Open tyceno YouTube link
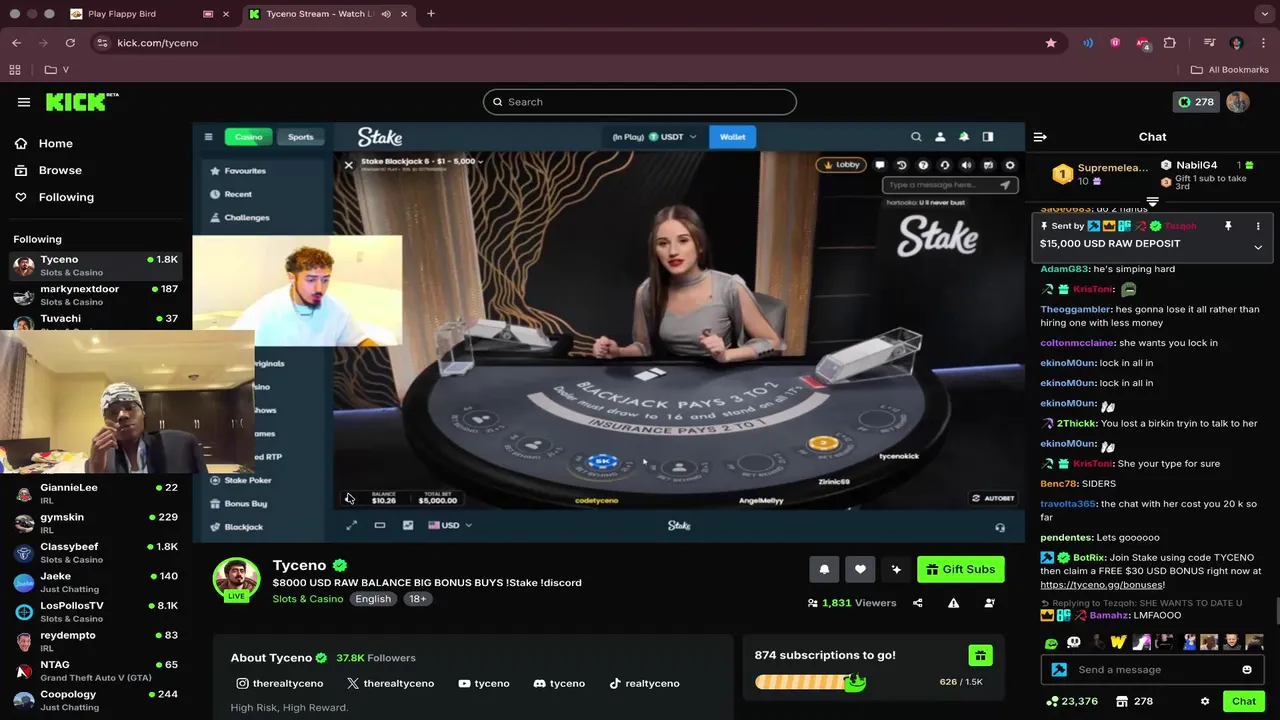Viewport: 1280px width, 720px height. pyautogui.click(x=484, y=684)
